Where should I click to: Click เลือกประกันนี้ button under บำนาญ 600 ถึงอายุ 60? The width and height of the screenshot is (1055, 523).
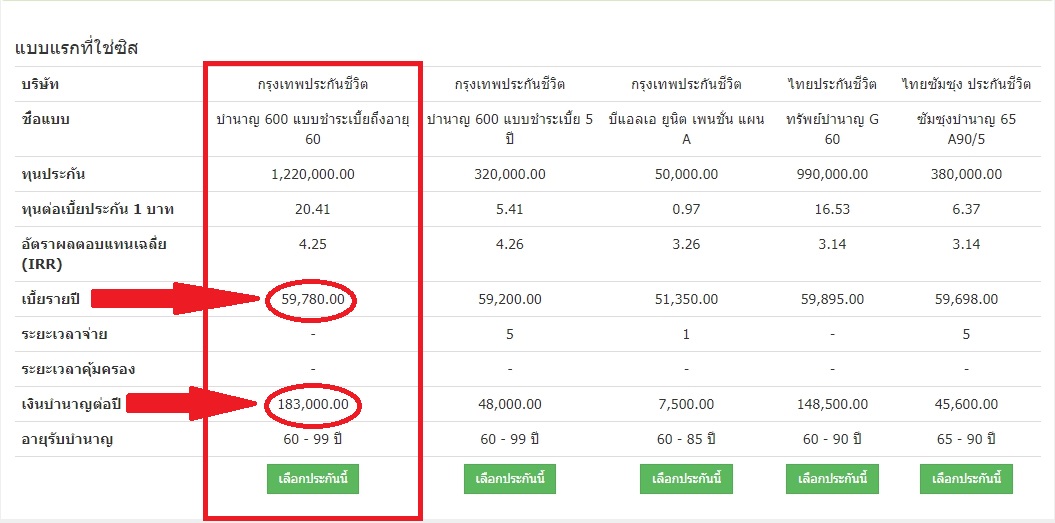pyautogui.click(x=313, y=478)
